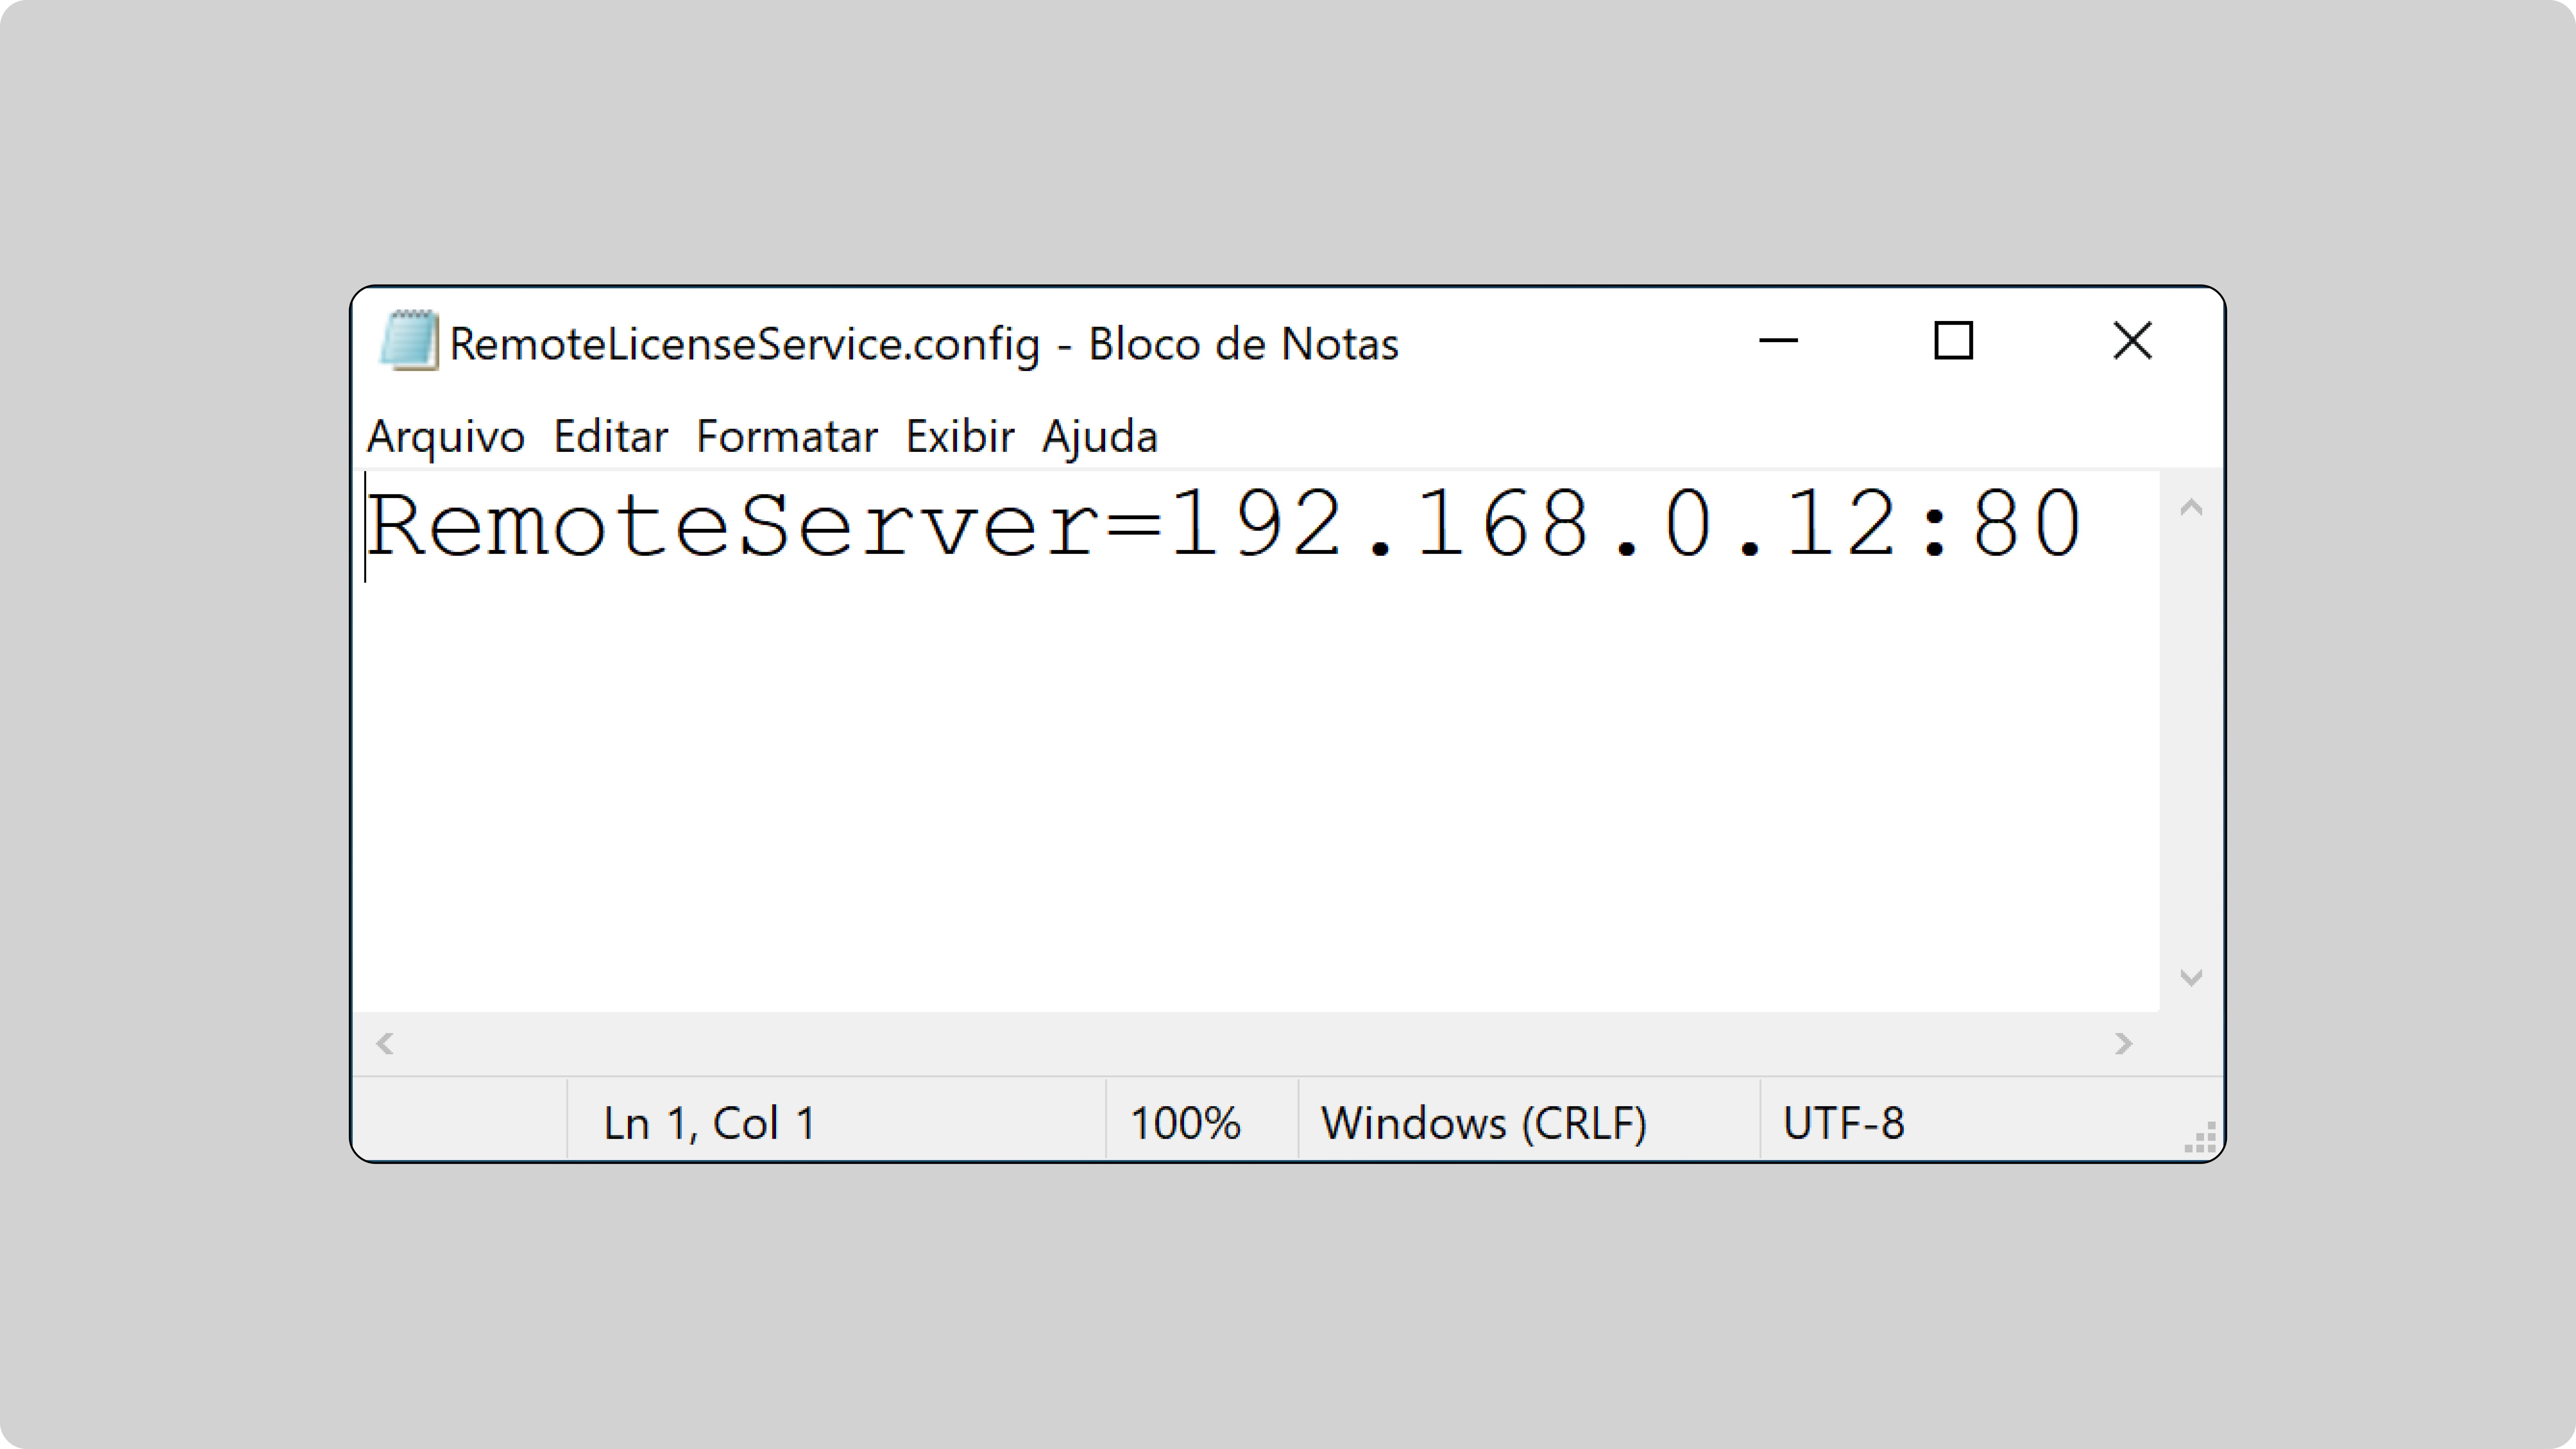Close the RemoteLicenseService.config window
This screenshot has height=1449, width=2576.
[x=2132, y=341]
